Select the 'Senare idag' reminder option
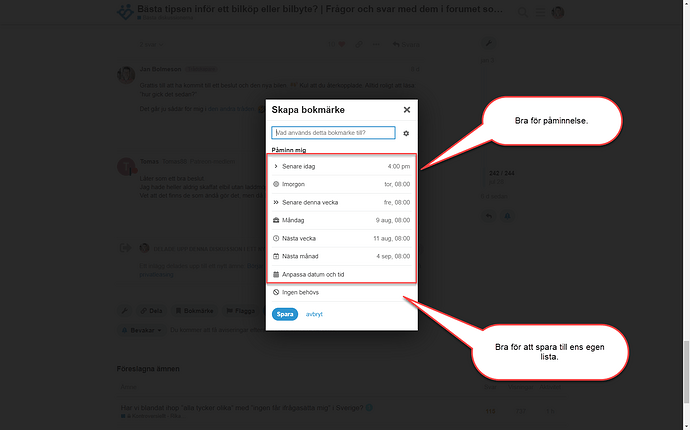Viewport: 690px width, 430px height. coord(341,165)
